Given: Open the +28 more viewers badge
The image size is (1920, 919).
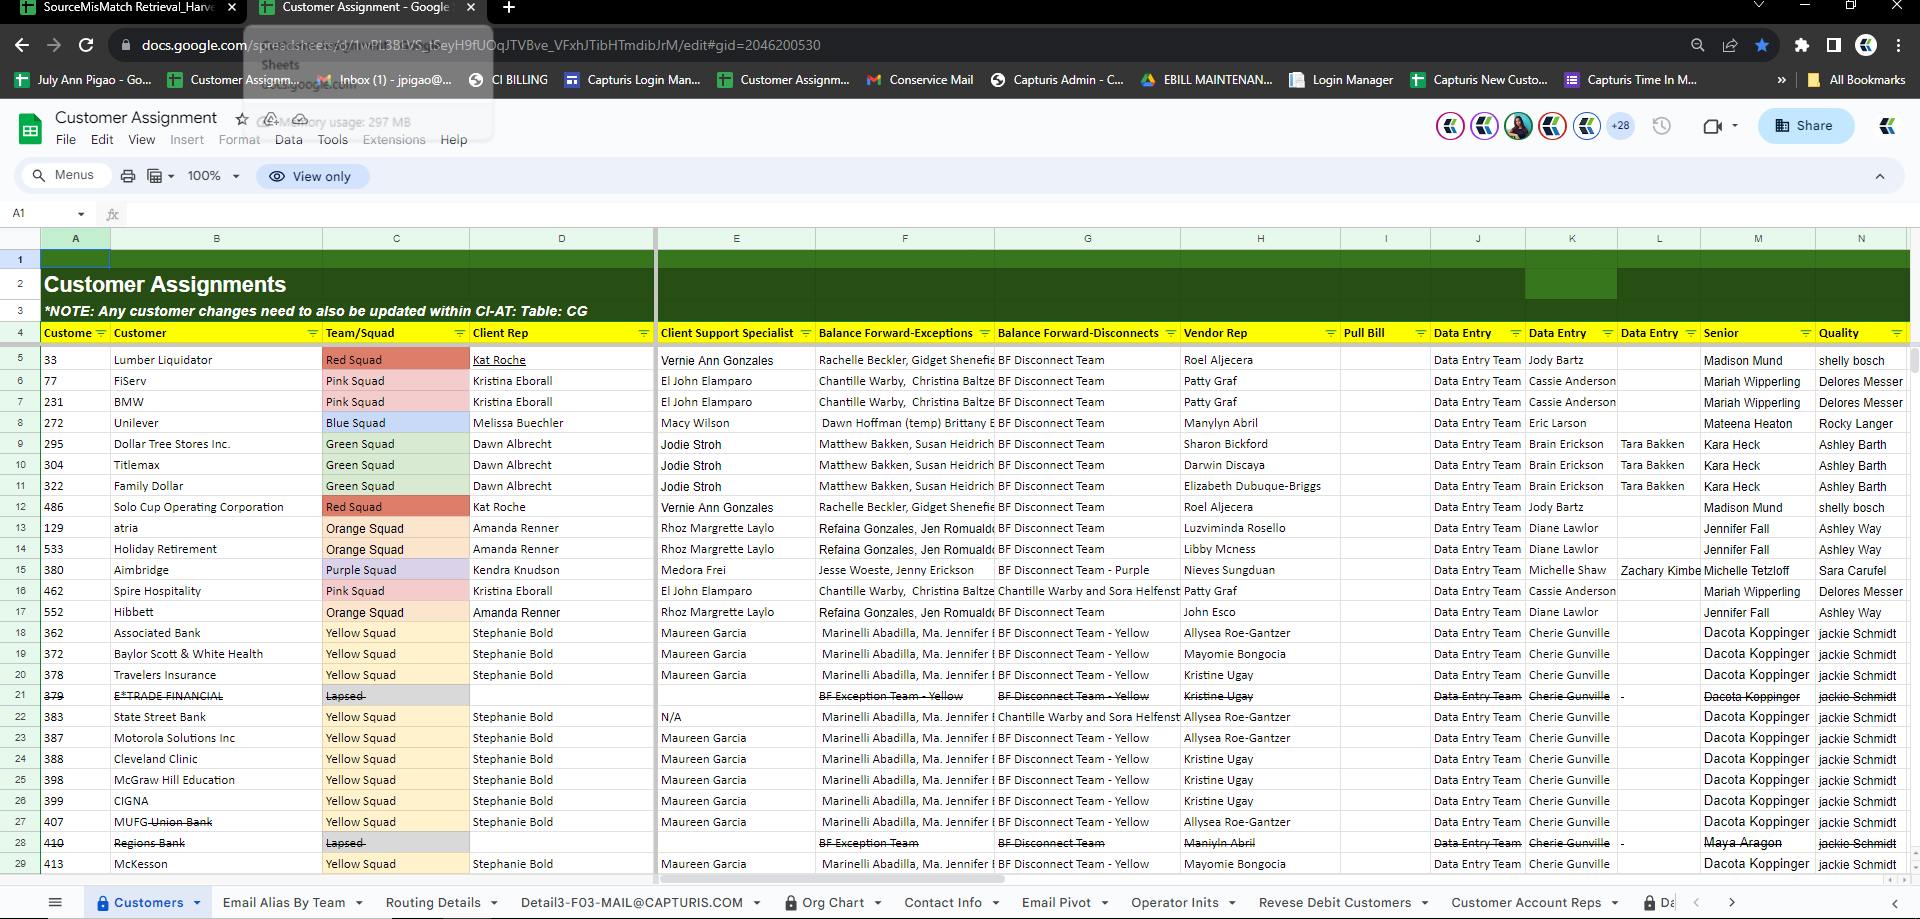Looking at the screenshot, I should pyautogui.click(x=1620, y=126).
